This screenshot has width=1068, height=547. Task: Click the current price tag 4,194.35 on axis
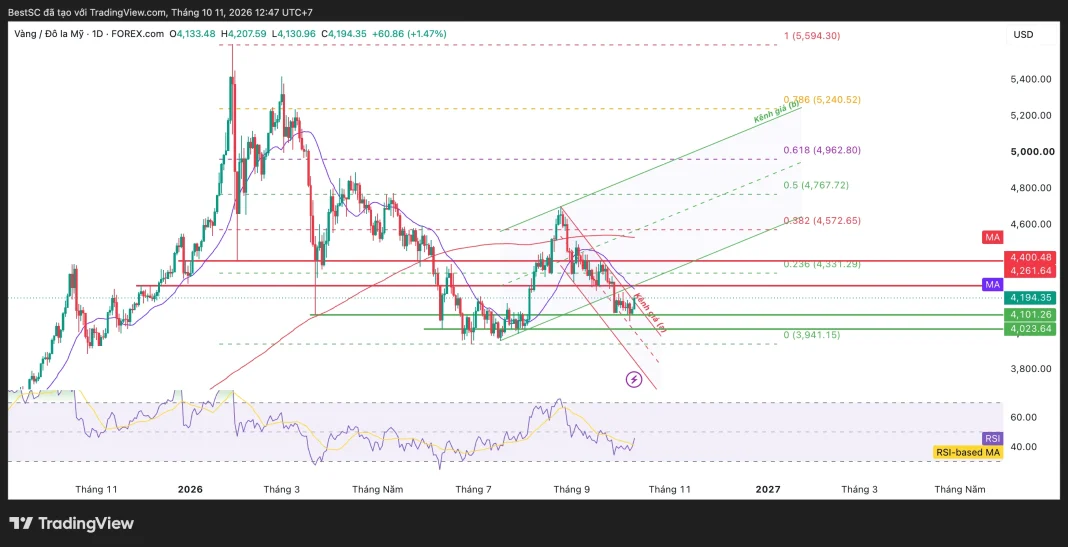[1031, 298]
